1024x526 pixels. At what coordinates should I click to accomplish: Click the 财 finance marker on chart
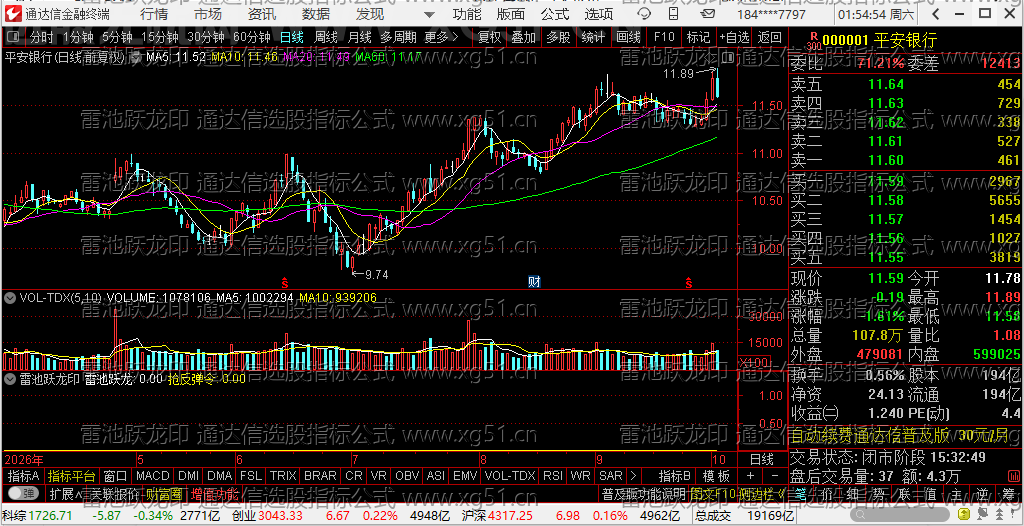pyautogui.click(x=534, y=282)
